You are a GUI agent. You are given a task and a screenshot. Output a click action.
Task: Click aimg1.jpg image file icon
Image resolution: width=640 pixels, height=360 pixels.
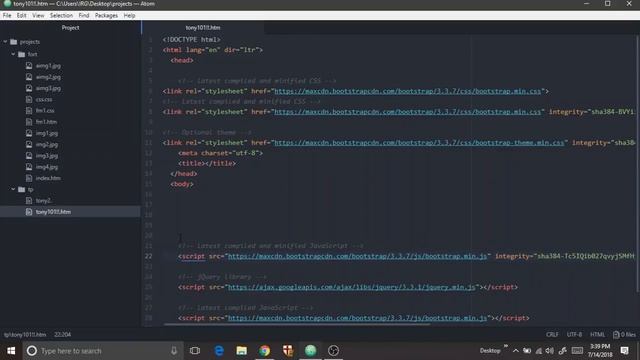tap(29, 66)
